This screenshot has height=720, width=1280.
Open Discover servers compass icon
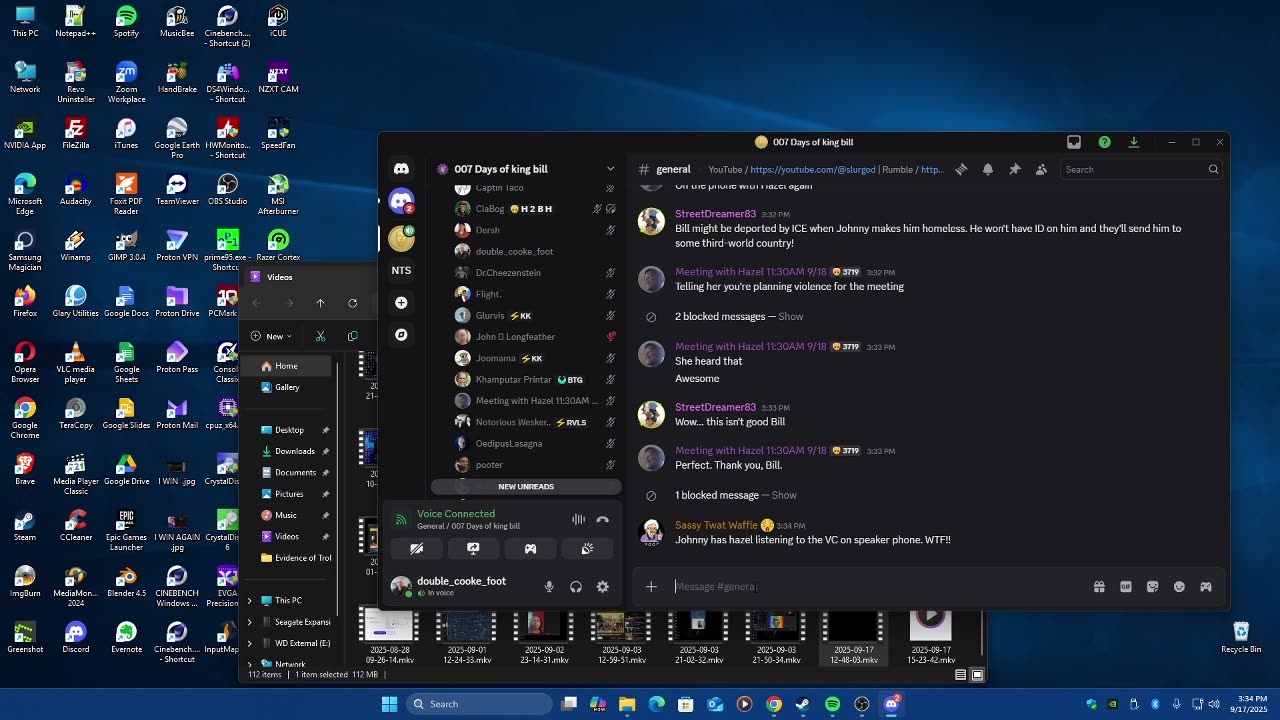click(401, 334)
